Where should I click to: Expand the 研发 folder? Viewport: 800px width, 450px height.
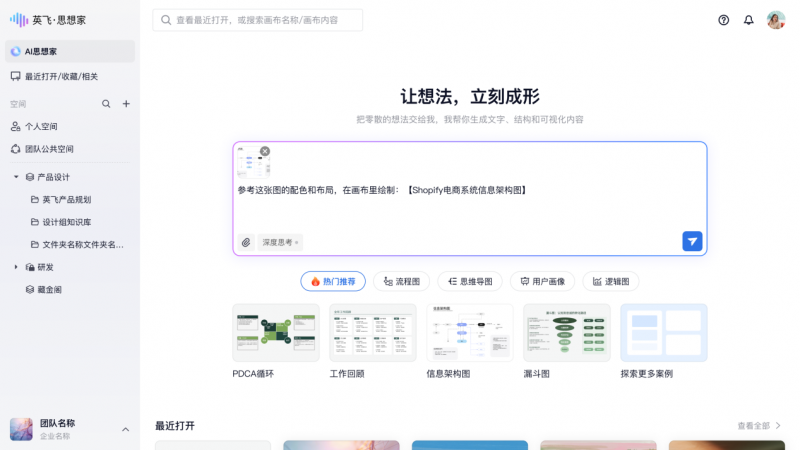coord(16,267)
